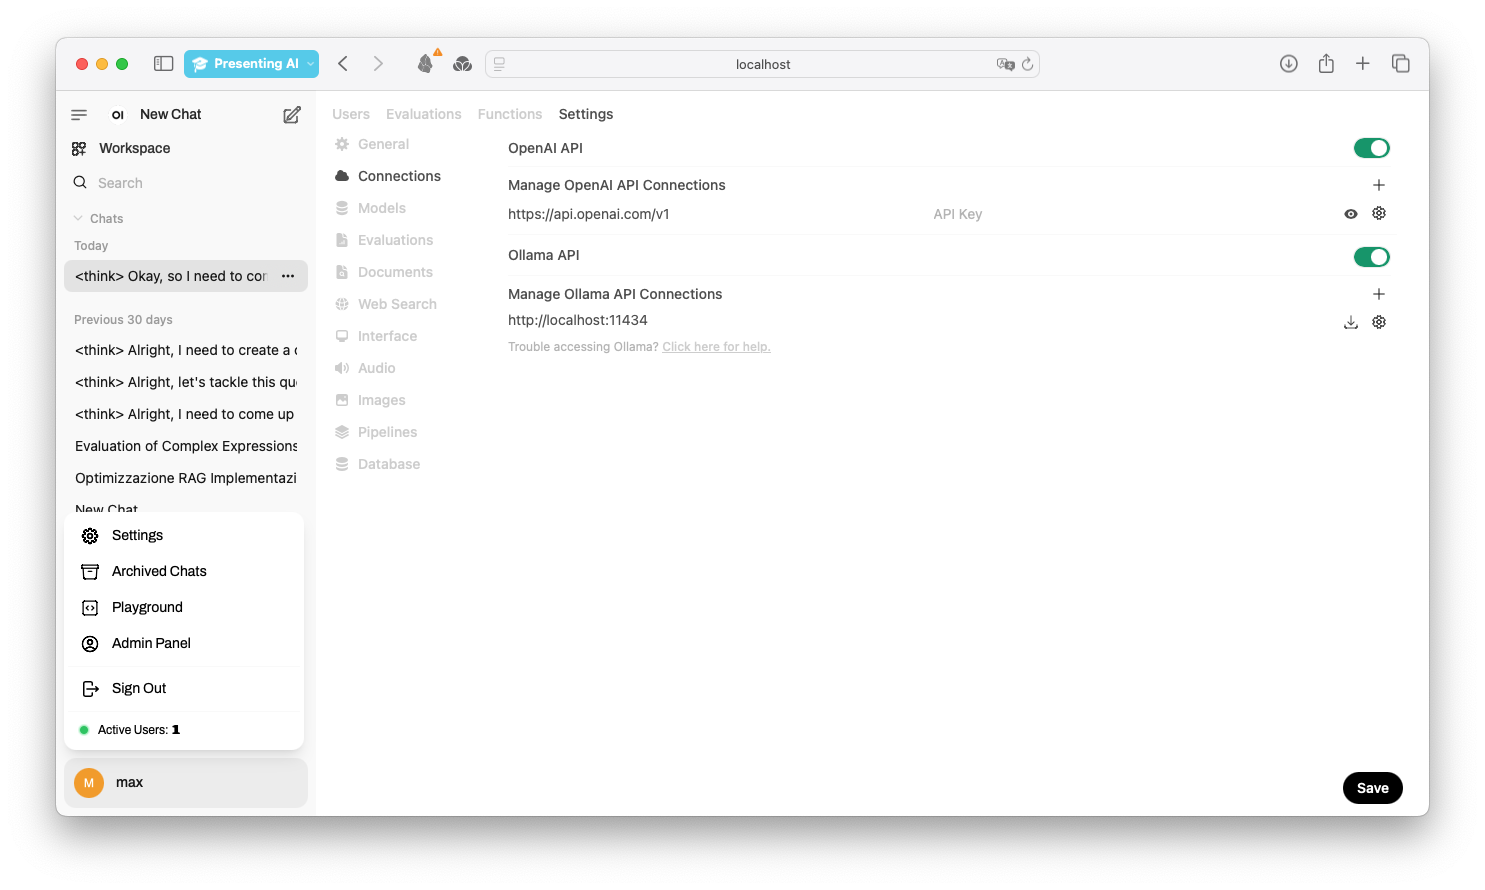Collapse the Chats section chevron
1485x890 pixels.
point(78,219)
